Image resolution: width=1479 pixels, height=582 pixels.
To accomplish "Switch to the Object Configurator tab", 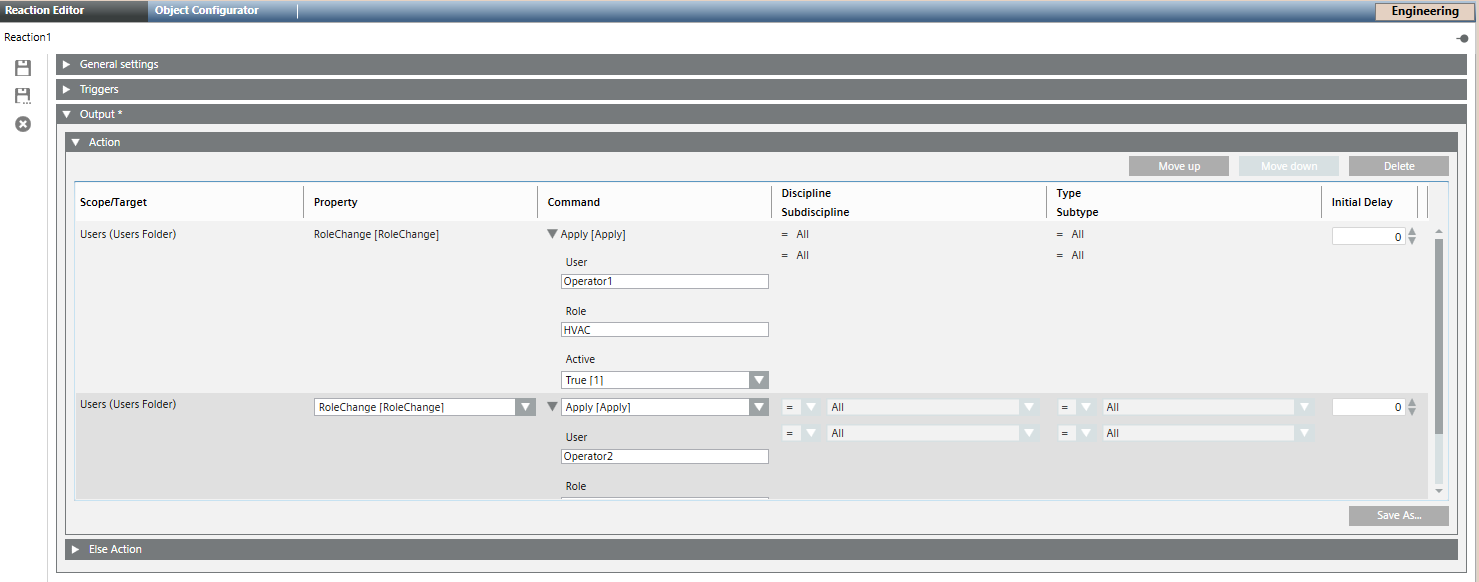I will [x=207, y=11].
